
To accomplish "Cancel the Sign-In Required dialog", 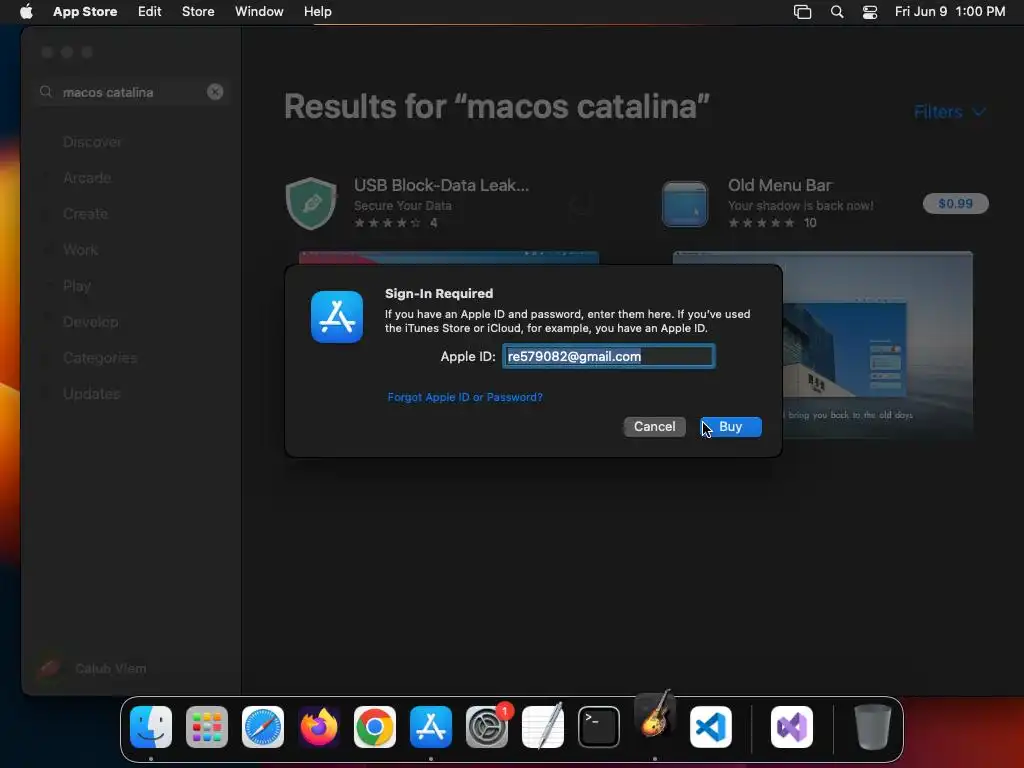I will coord(654,426).
